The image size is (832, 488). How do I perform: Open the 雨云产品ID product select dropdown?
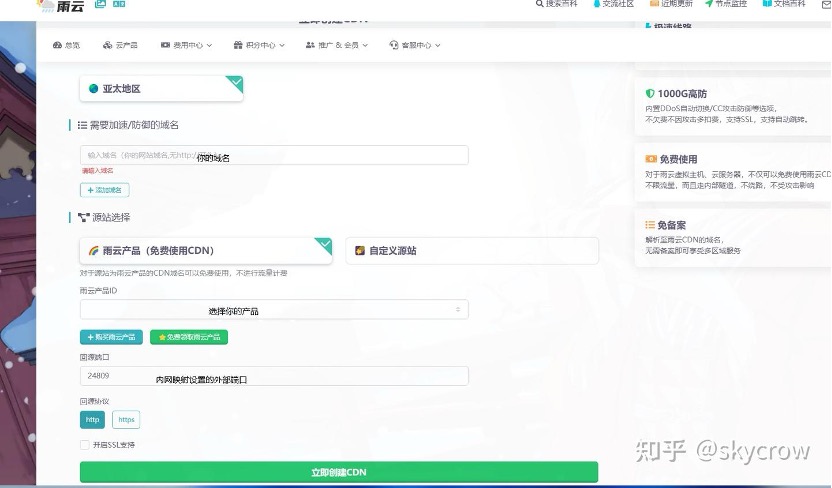tap(274, 310)
